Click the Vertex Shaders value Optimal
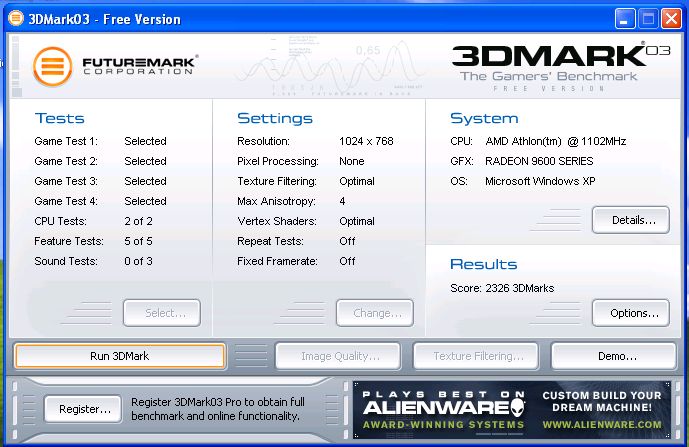Image resolution: width=689 pixels, height=447 pixels. (357, 221)
